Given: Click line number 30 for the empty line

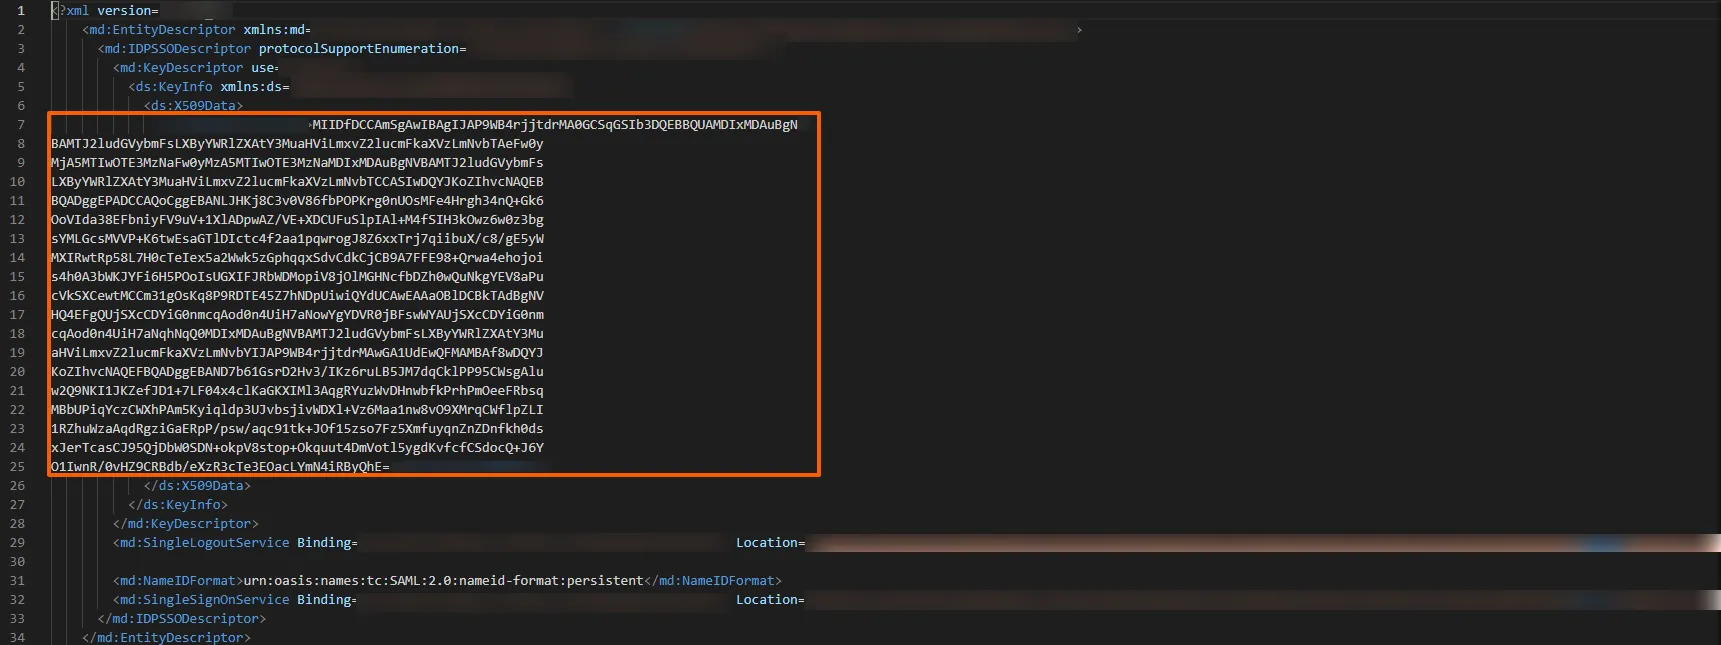Looking at the screenshot, I should coord(17,562).
